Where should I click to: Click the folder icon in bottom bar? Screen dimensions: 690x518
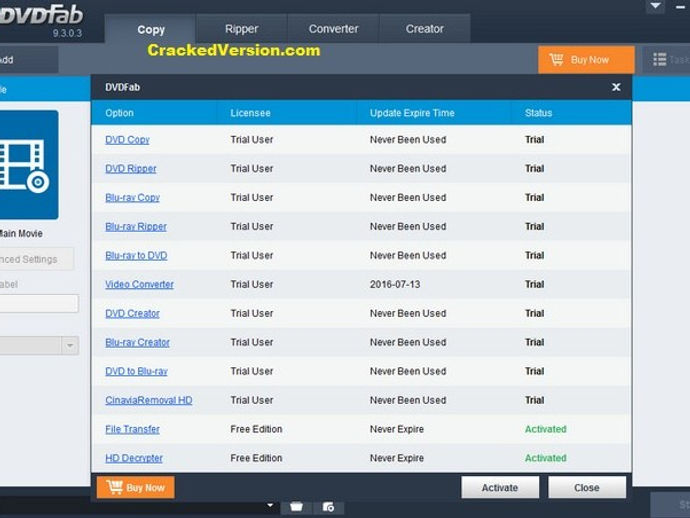(x=296, y=507)
